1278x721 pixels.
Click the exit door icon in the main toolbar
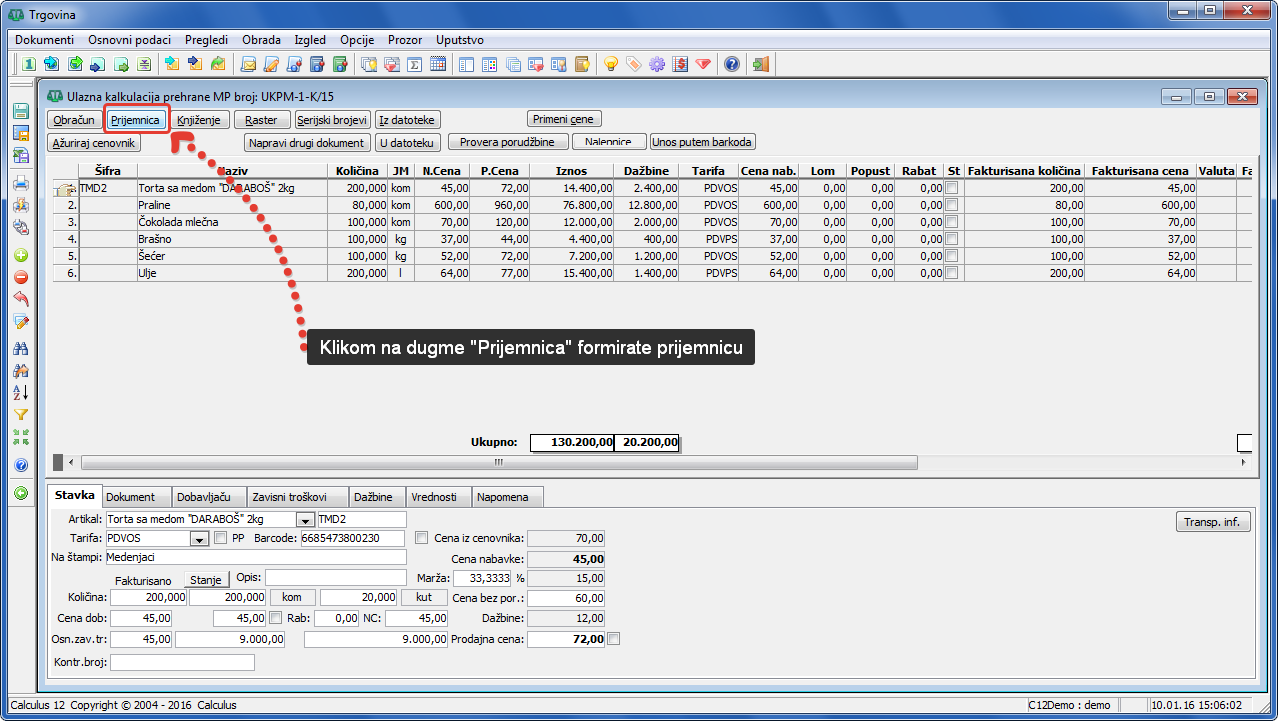(761, 64)
